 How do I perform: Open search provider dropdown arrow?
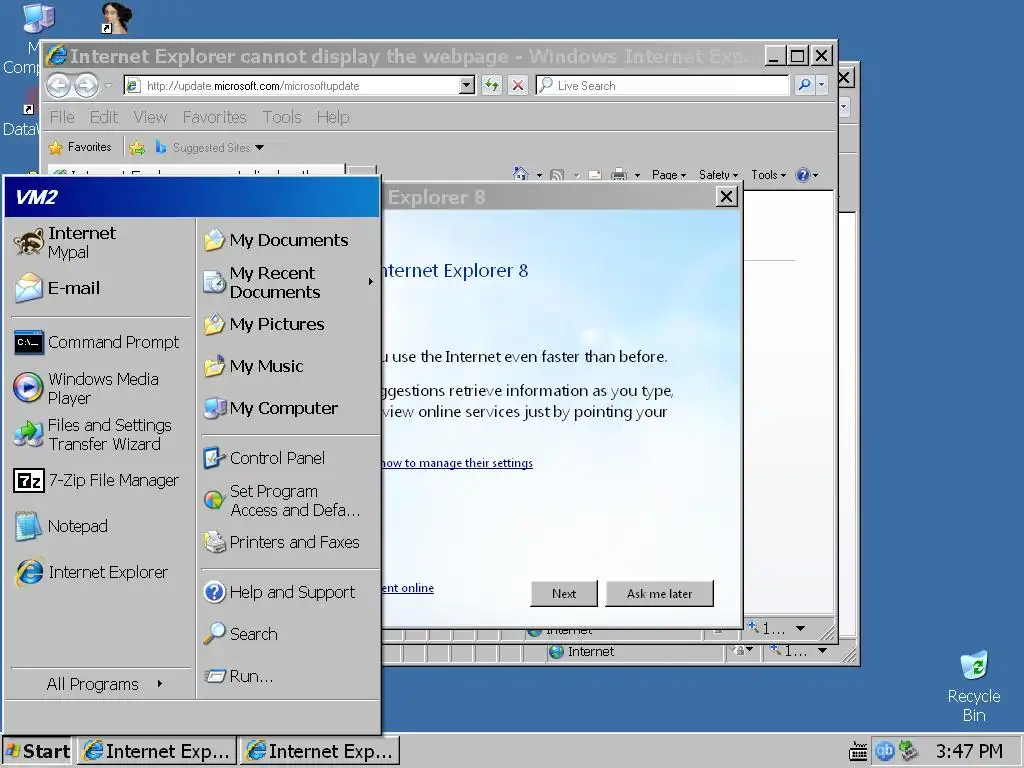[822, 86]
